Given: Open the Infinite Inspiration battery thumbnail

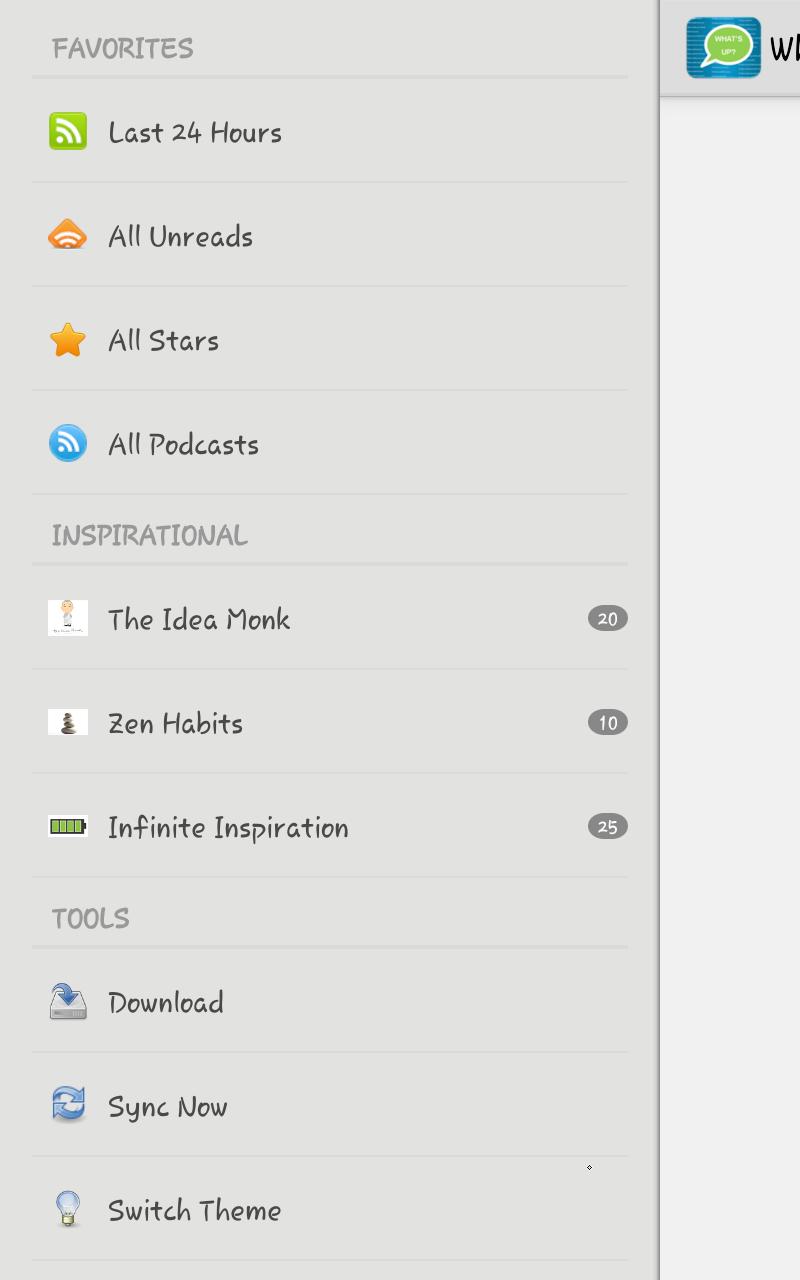Looking at the screenshot, I should (68, 826).
